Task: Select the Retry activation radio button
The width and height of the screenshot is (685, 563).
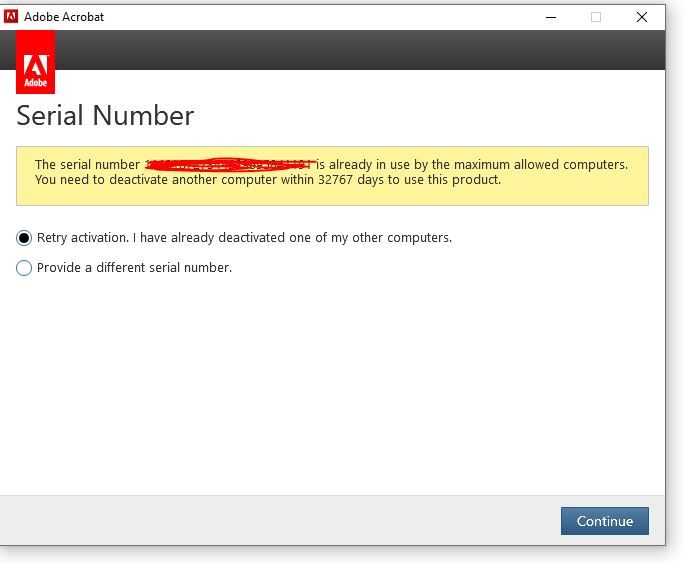Action: (24, 238)
